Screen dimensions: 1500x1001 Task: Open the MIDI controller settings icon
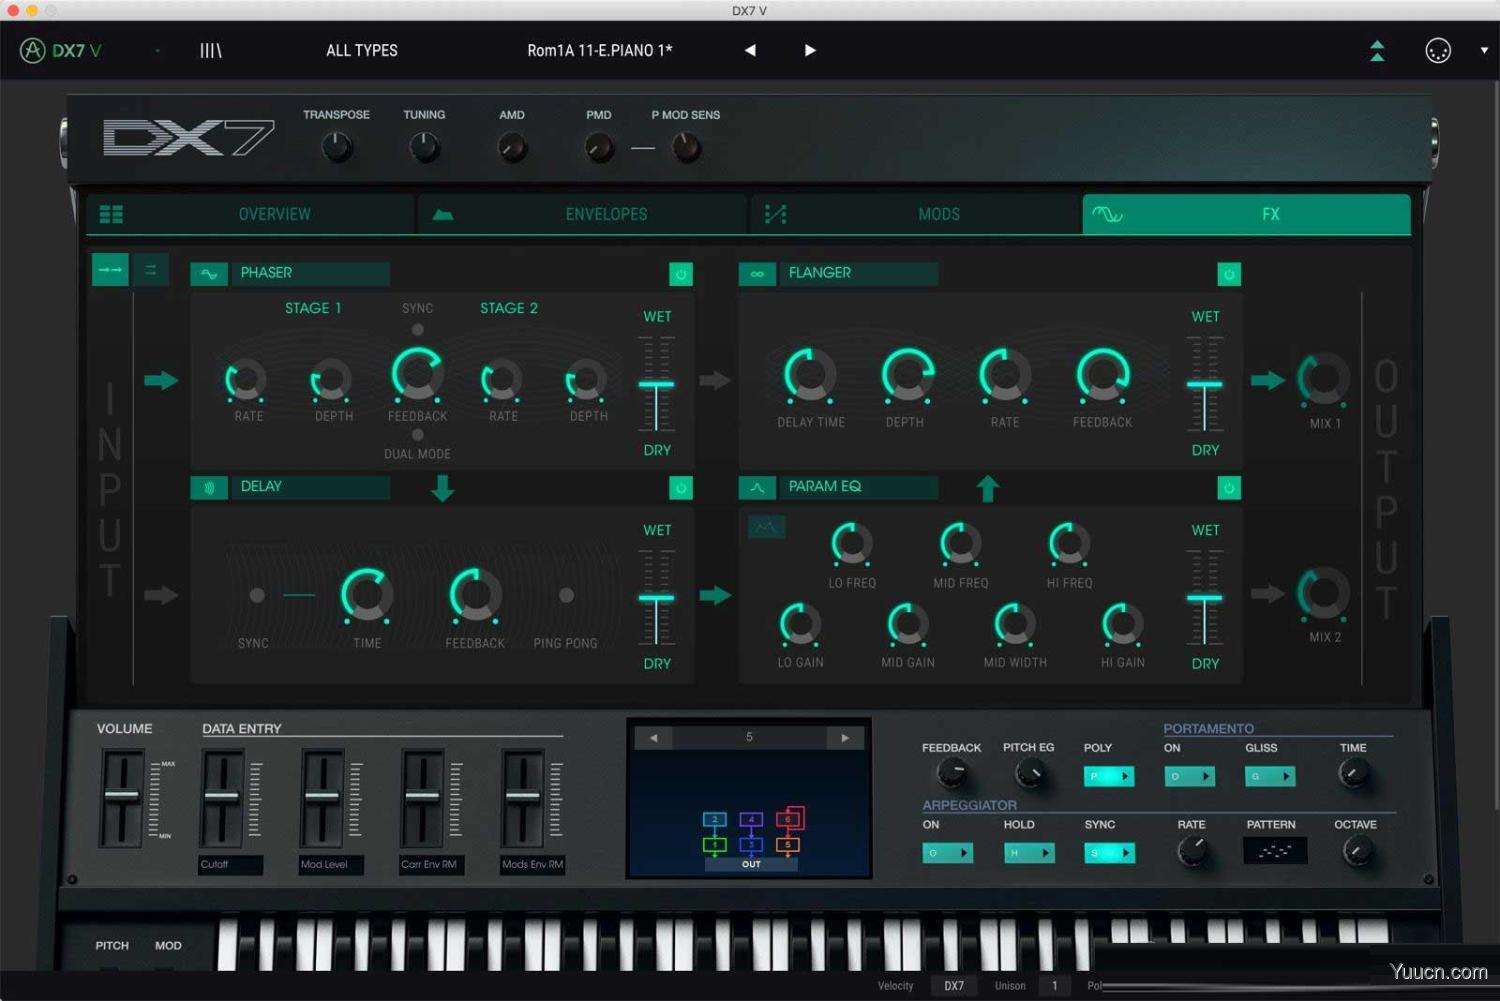1437,50
